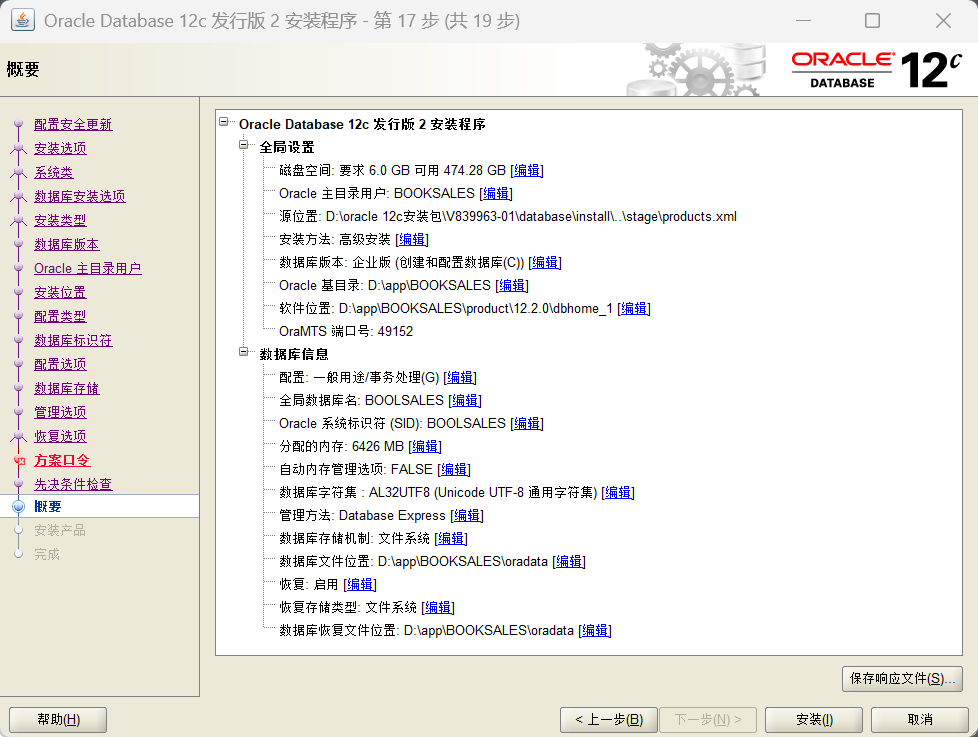Edit the 软件位置 dbhome_1 path
The image size is (978, 737).
634,309
